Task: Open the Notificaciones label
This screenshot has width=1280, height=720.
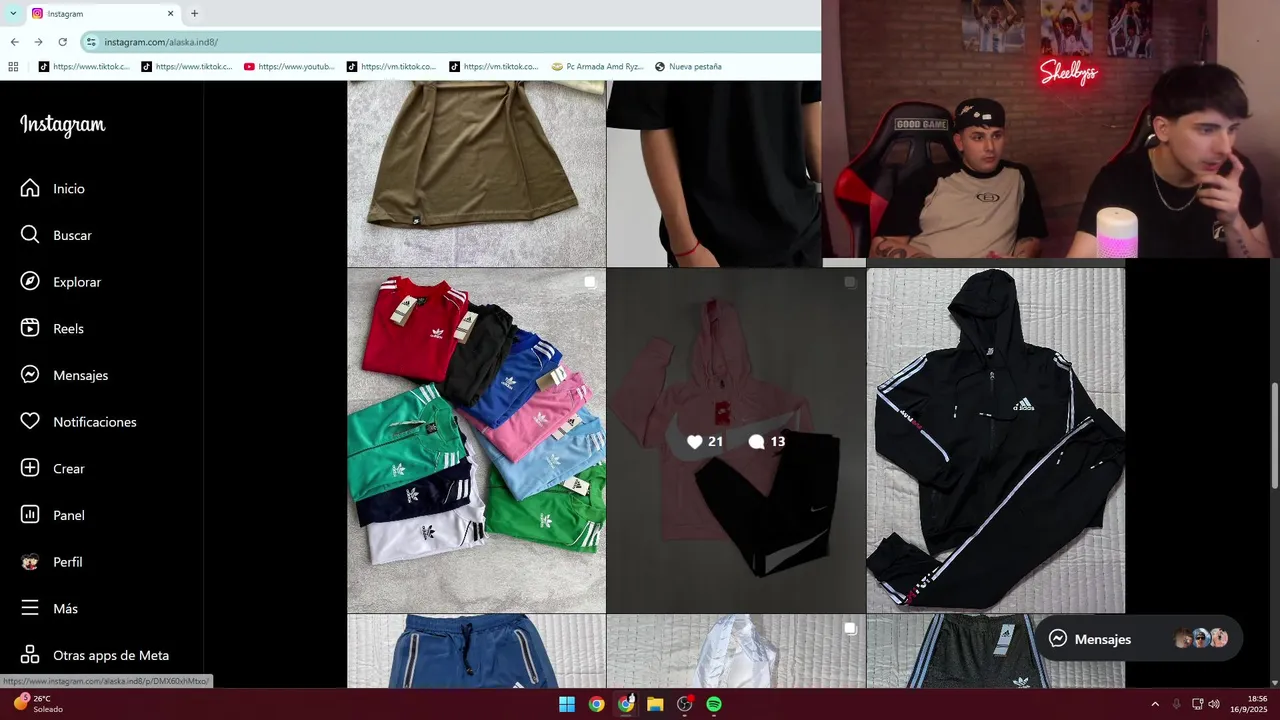Action: click(95, 422)
